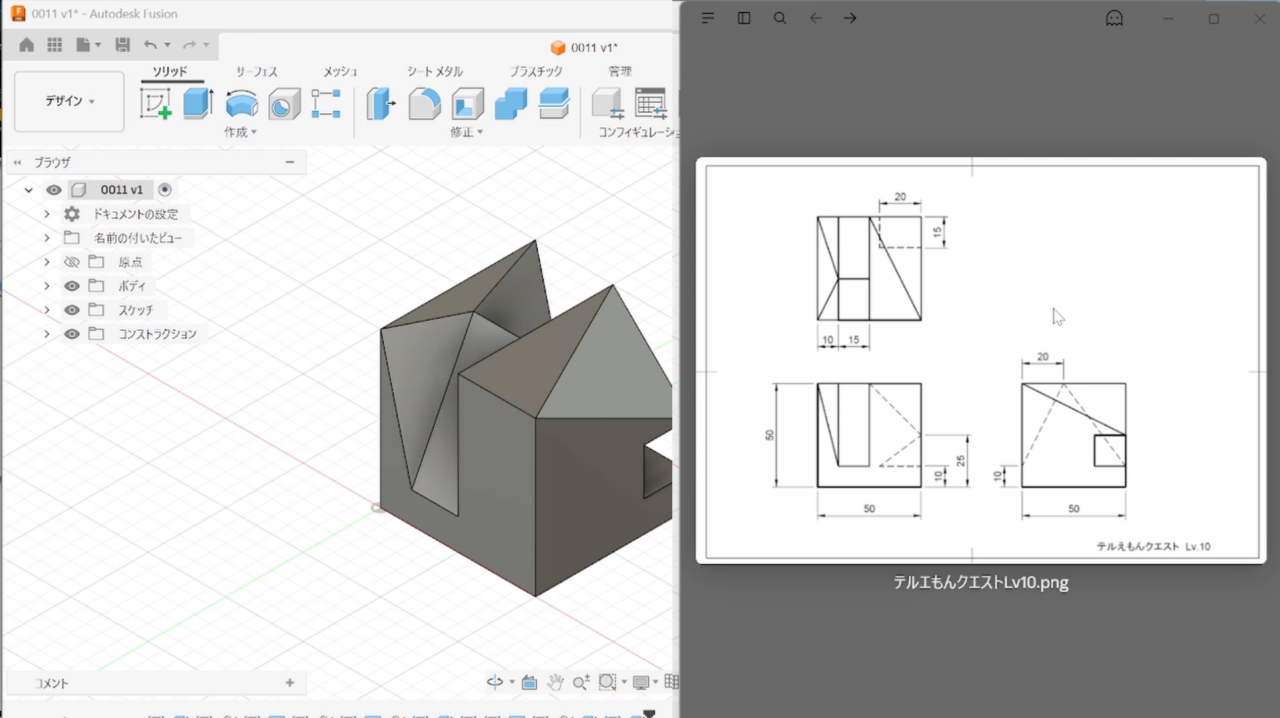Open the configuration table icon
1280x718 pixels.
651,103
